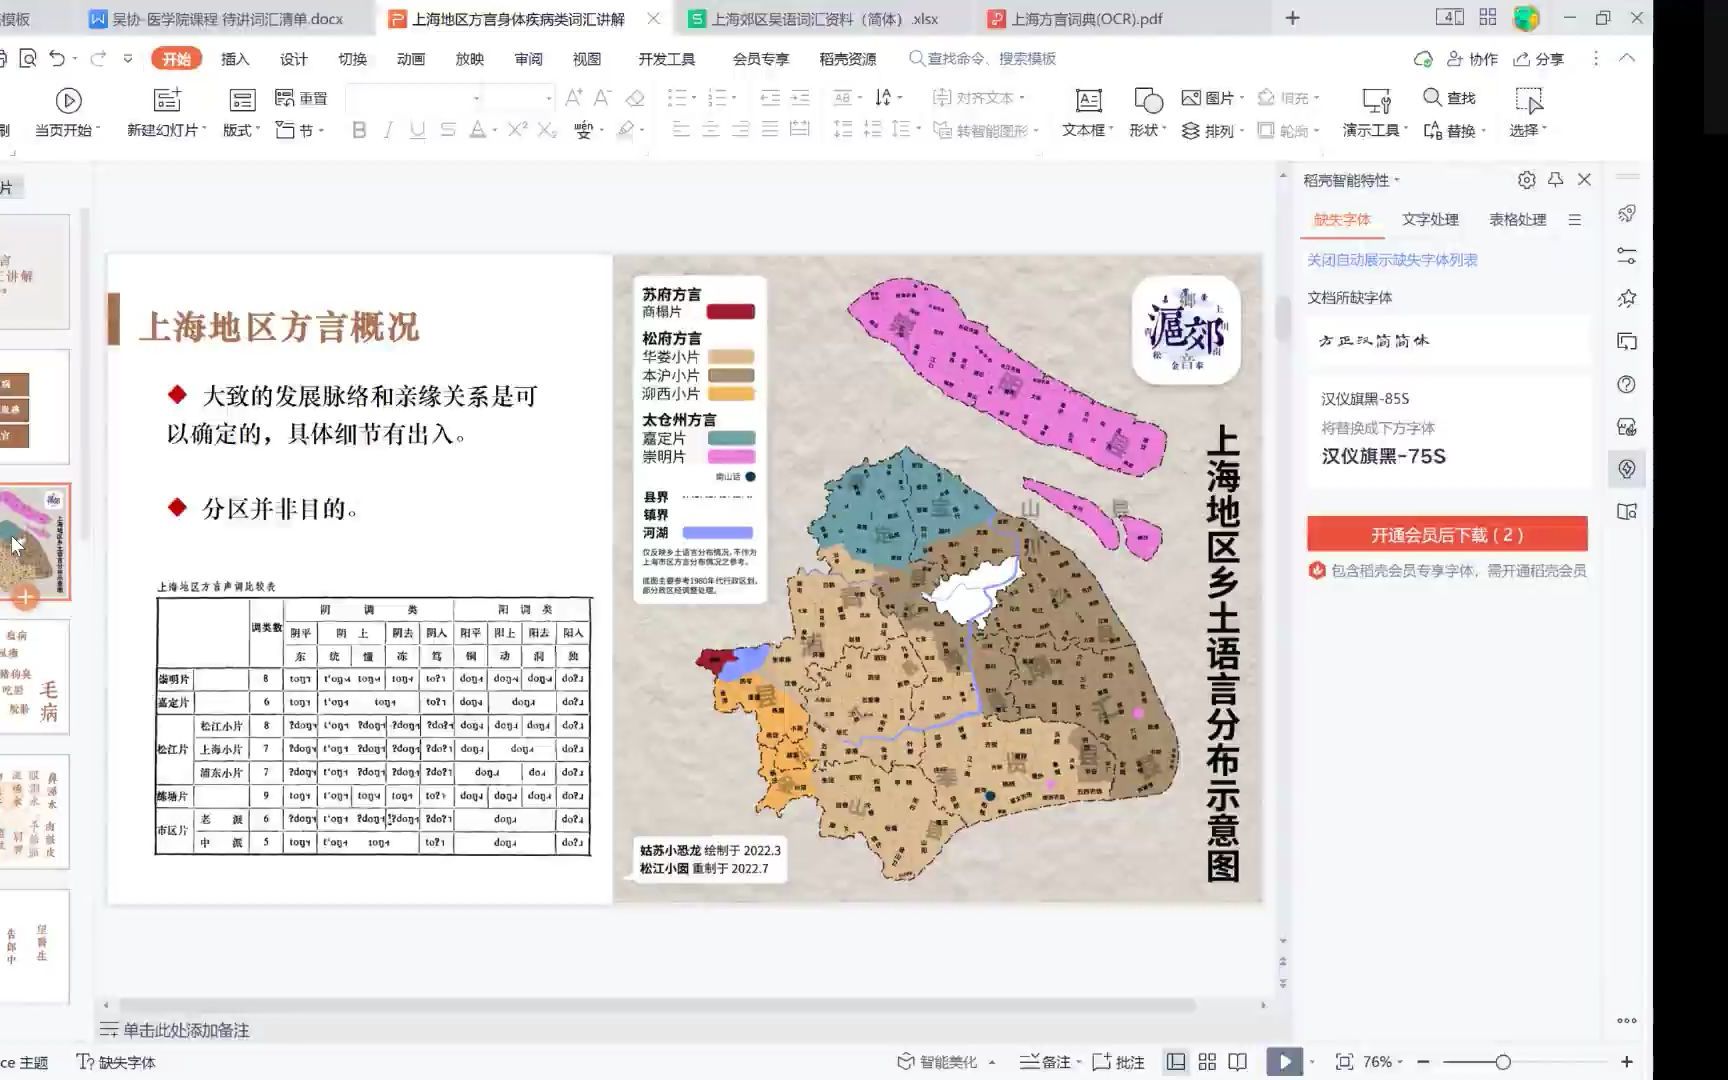Viewport: 1728px width, 1080px height.
Task: Click the 开通会员后下载 button
Action: tap(1446, 534)
